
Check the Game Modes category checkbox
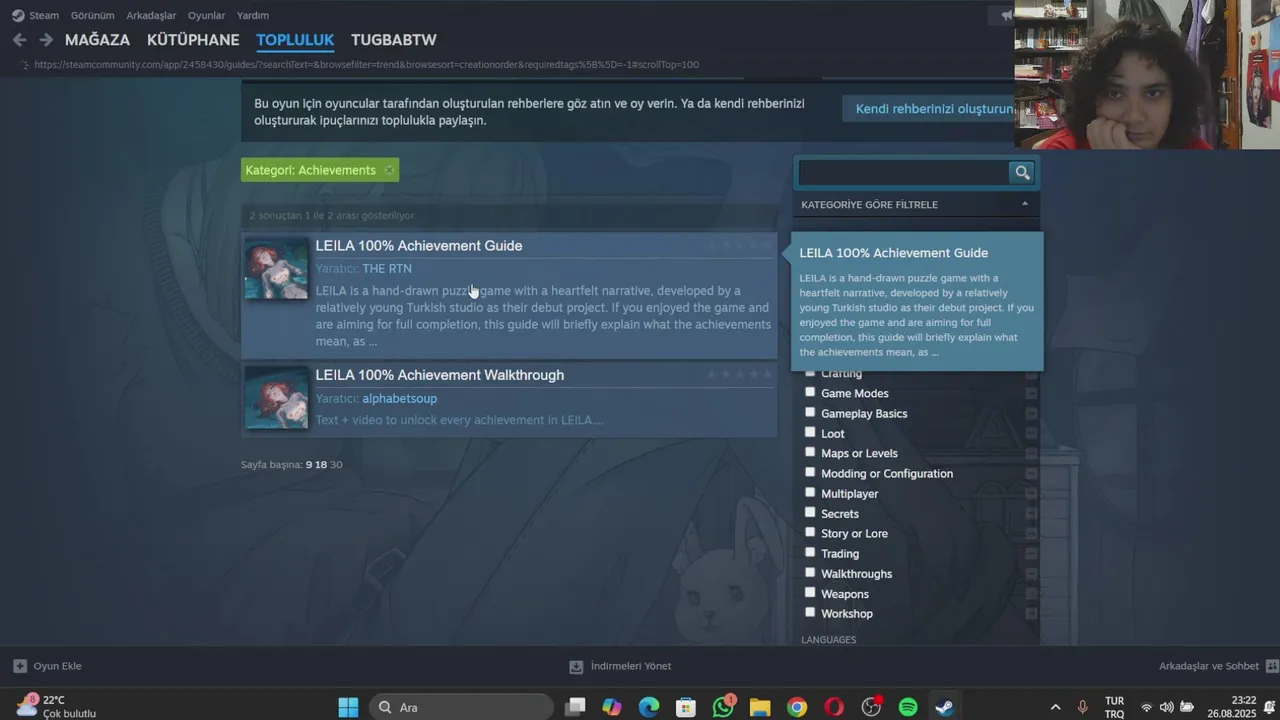pos(810,392)
